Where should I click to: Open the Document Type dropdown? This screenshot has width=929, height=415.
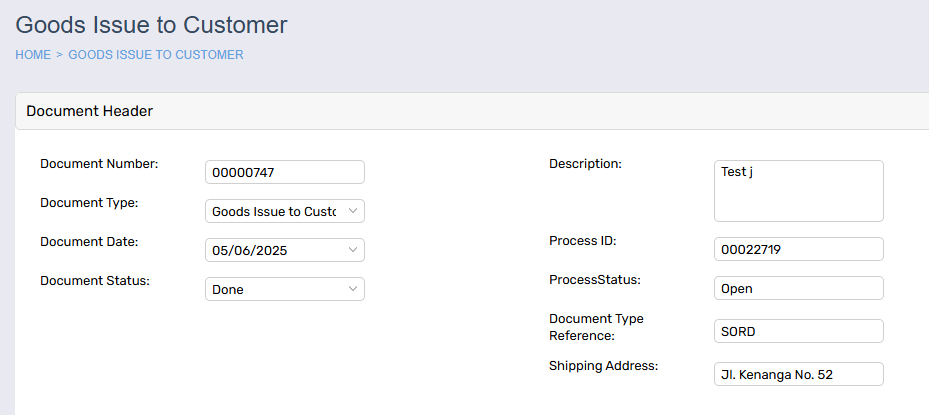coord(285,211)
